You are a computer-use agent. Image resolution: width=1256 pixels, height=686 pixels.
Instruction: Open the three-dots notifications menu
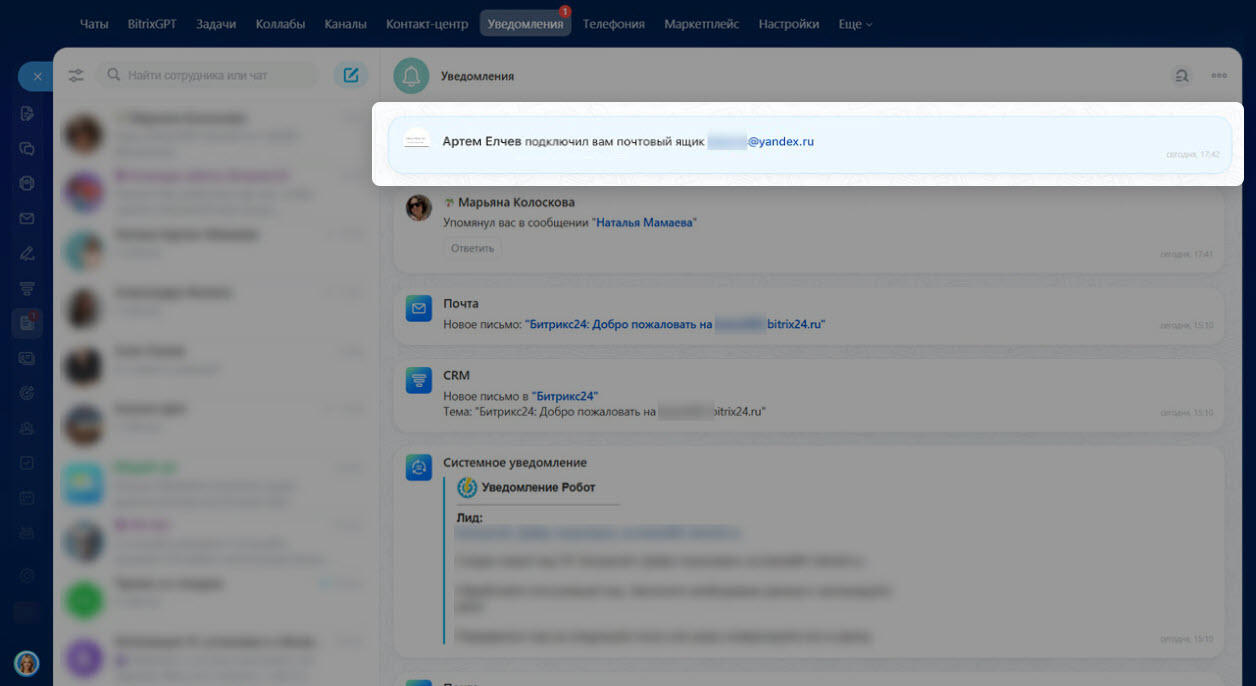1219,76
